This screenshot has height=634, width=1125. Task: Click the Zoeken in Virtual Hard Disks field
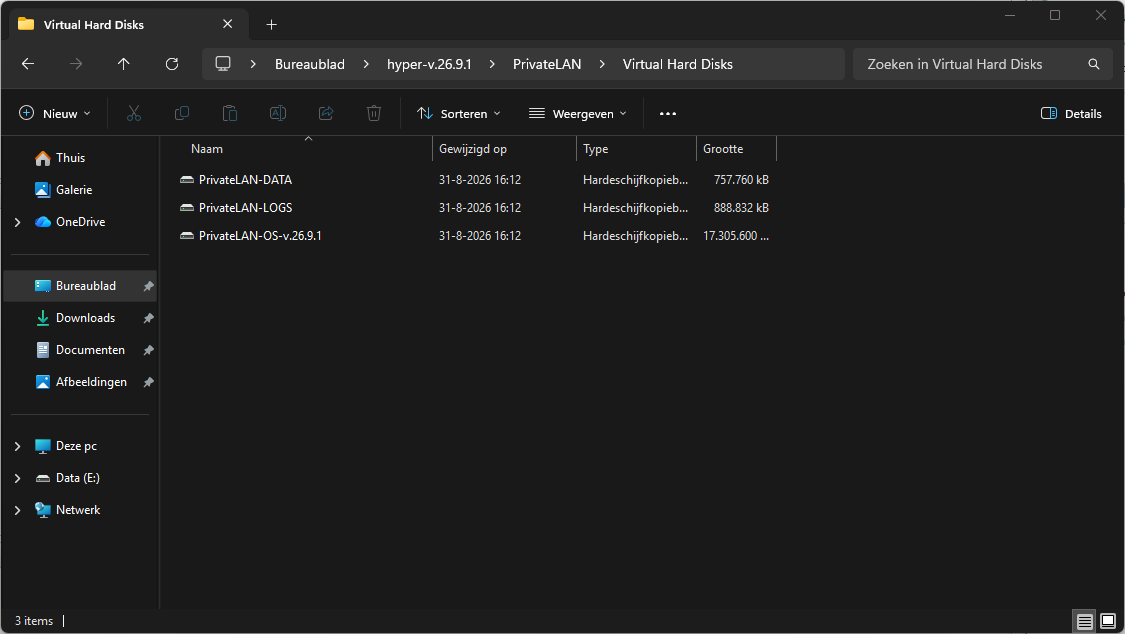[x=983, y=64]
